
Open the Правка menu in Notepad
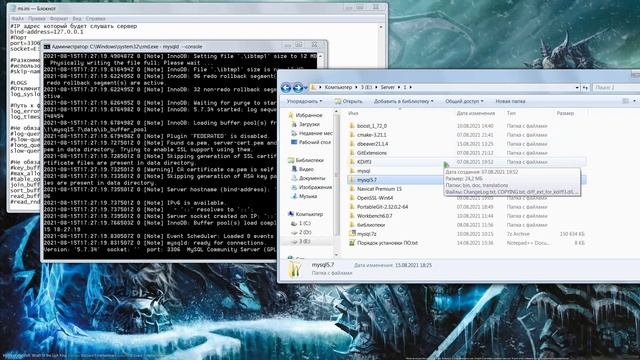point(37,18)
